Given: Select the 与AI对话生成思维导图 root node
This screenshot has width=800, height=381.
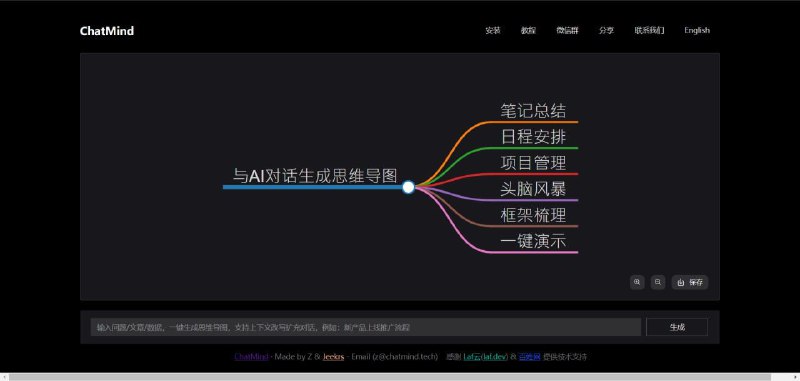Looking at the screenshot, I should [x=315, y=176].
